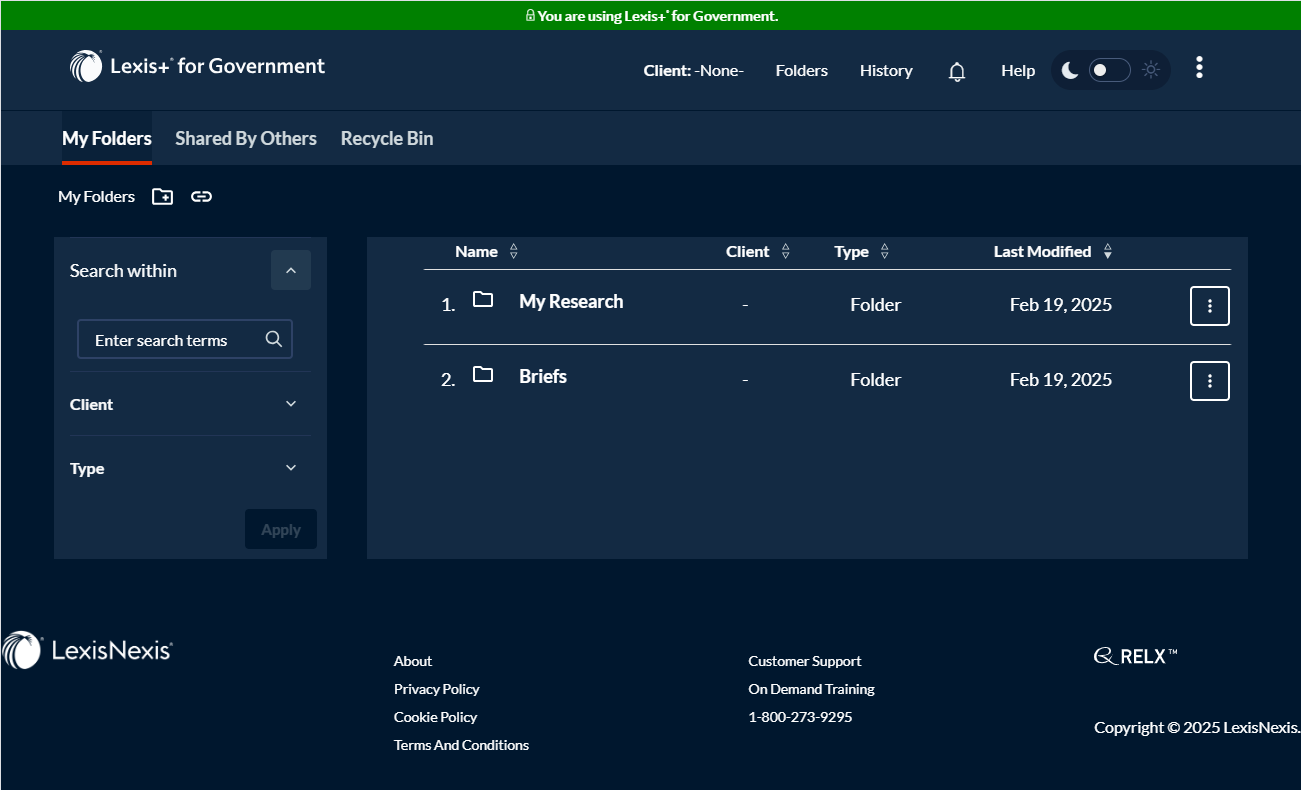Click the sun light mode icon

(1151, 70)
